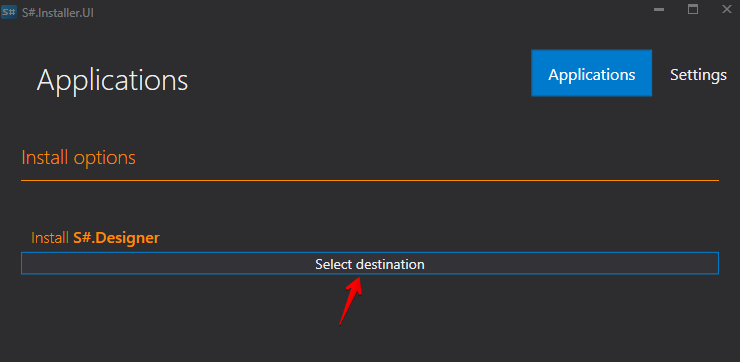
Task: Click the orange divider under Install options
Action: (x=370, y=180)
